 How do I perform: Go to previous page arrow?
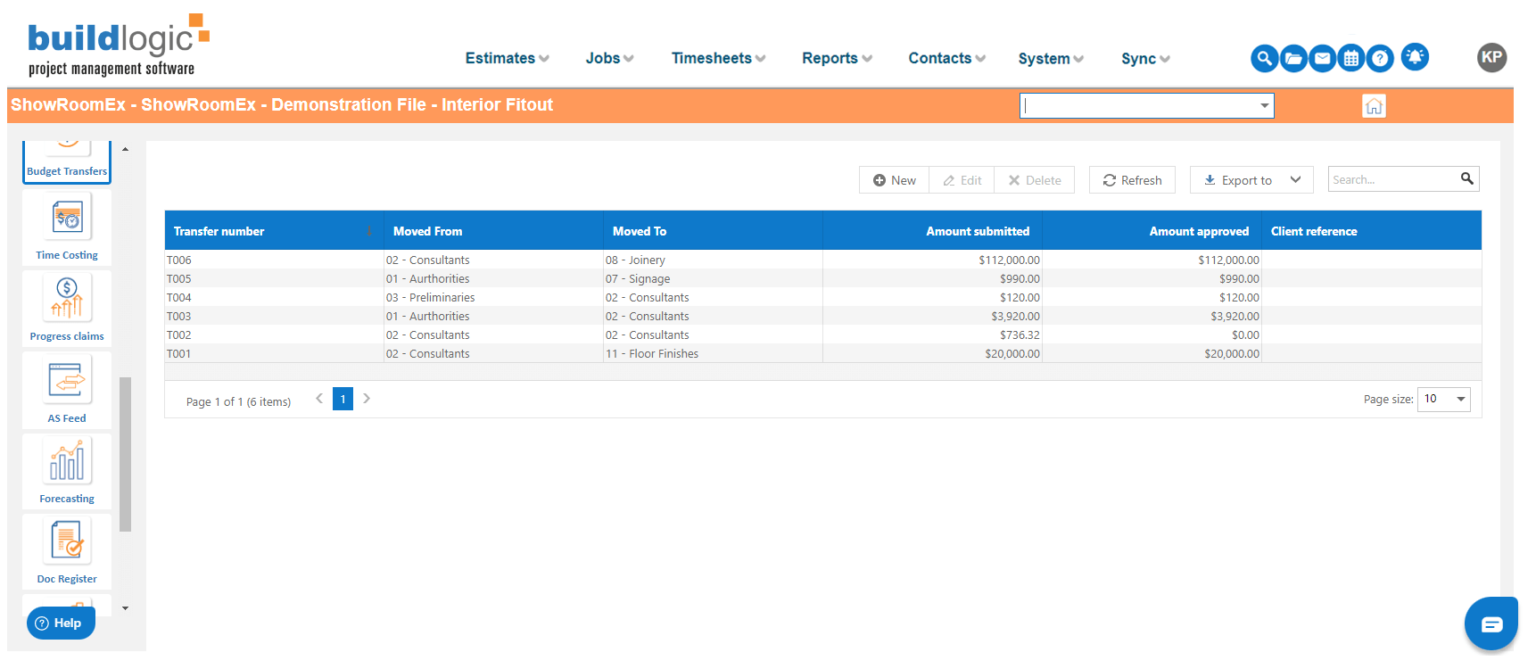[x=319, y=399]
